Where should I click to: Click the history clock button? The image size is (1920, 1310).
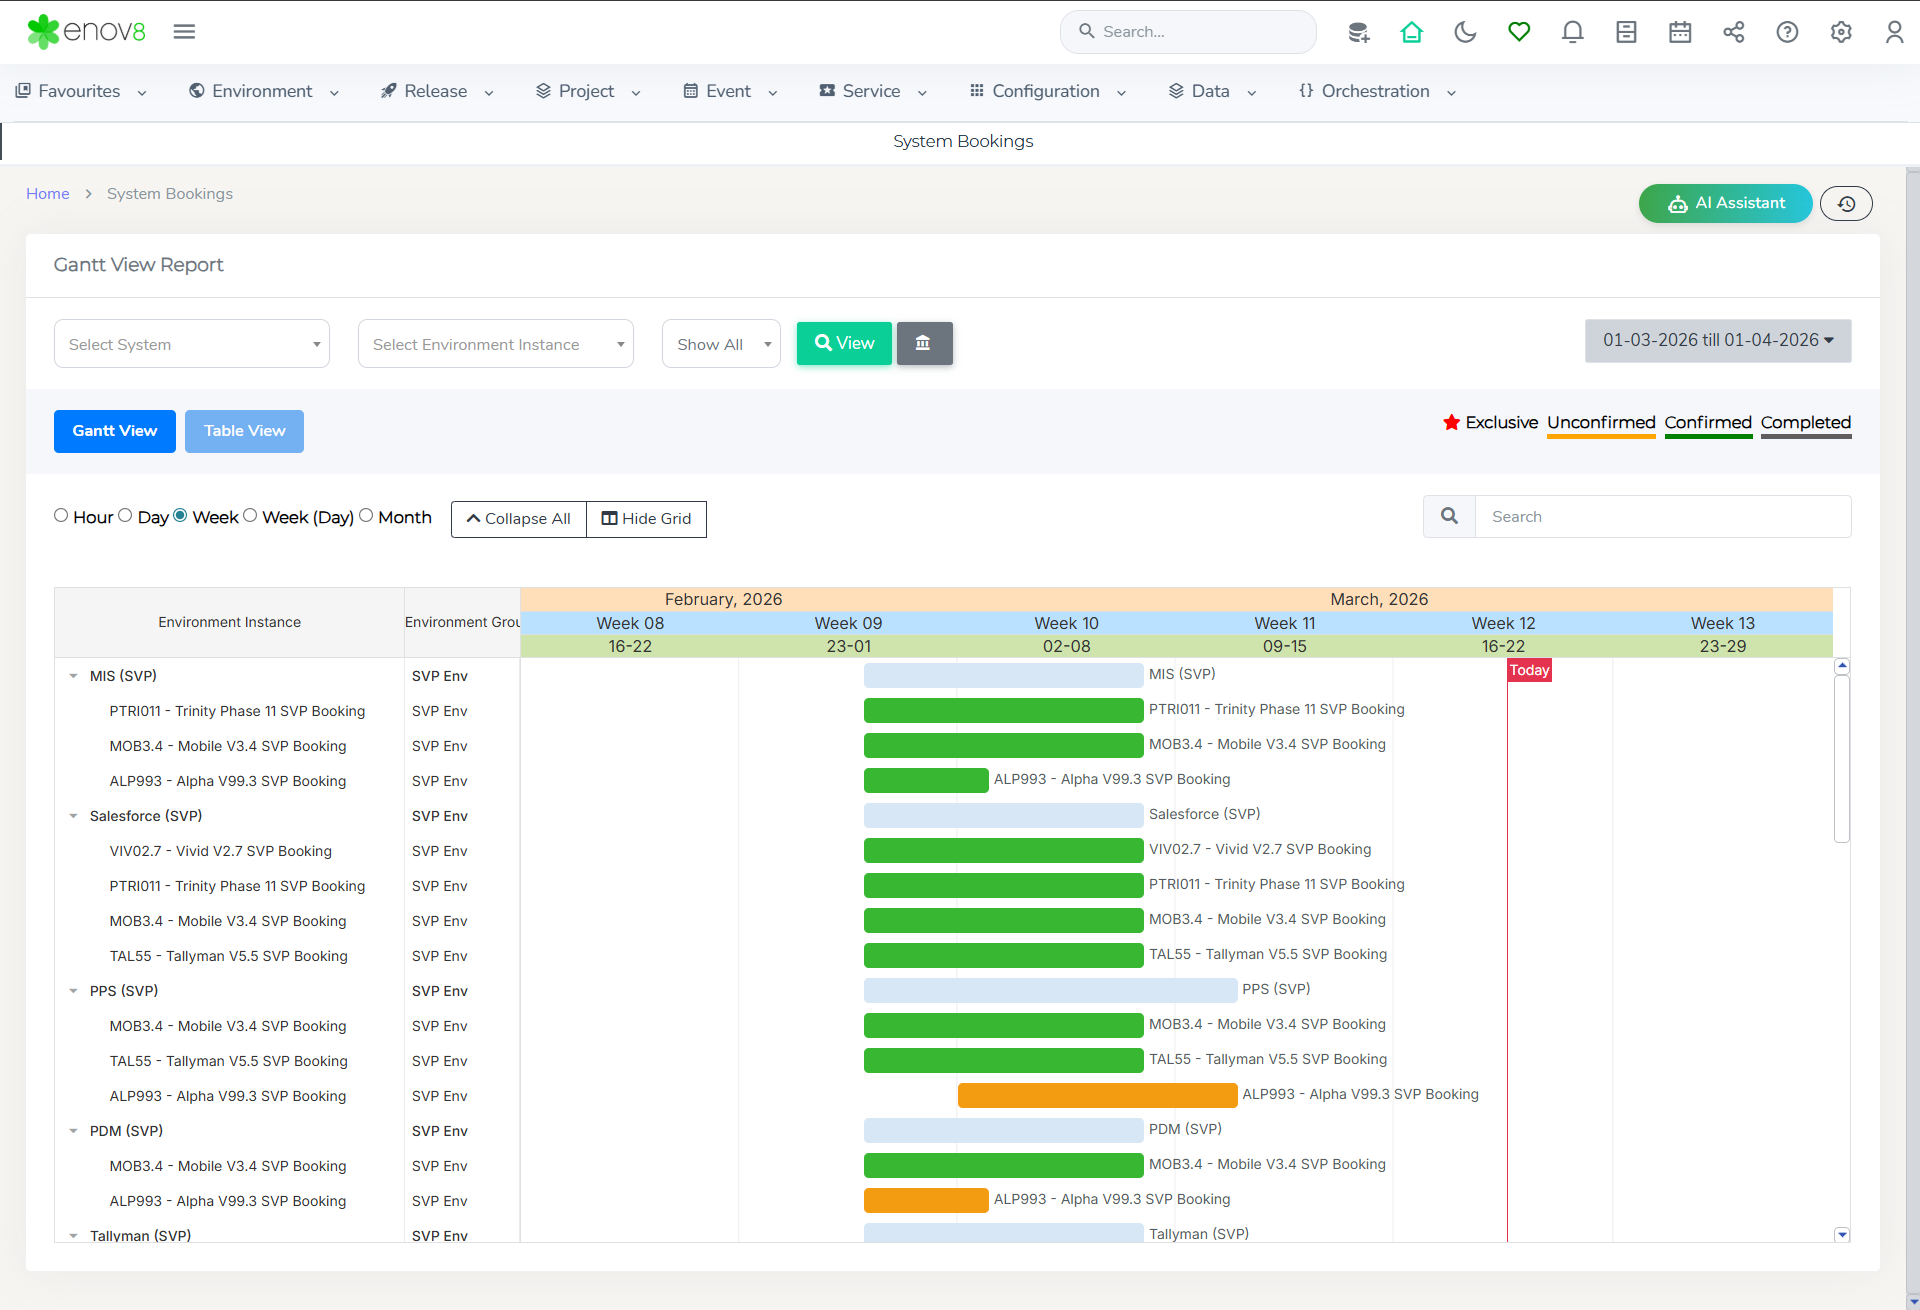[1846, 204]
